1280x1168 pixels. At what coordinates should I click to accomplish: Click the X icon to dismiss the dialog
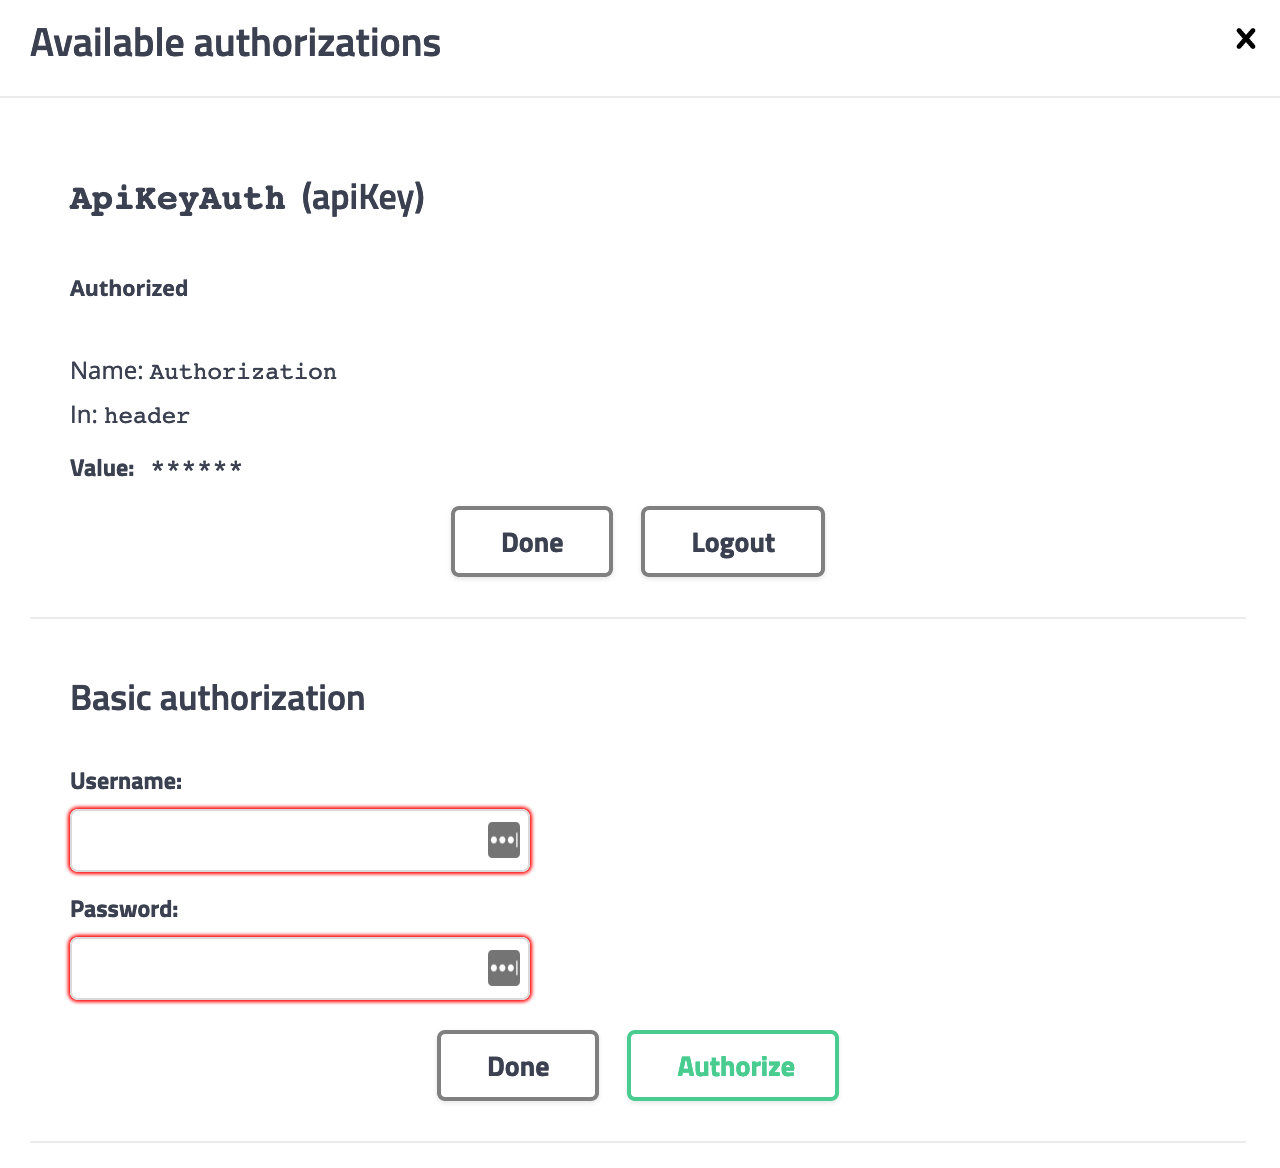coord(1245,38)
